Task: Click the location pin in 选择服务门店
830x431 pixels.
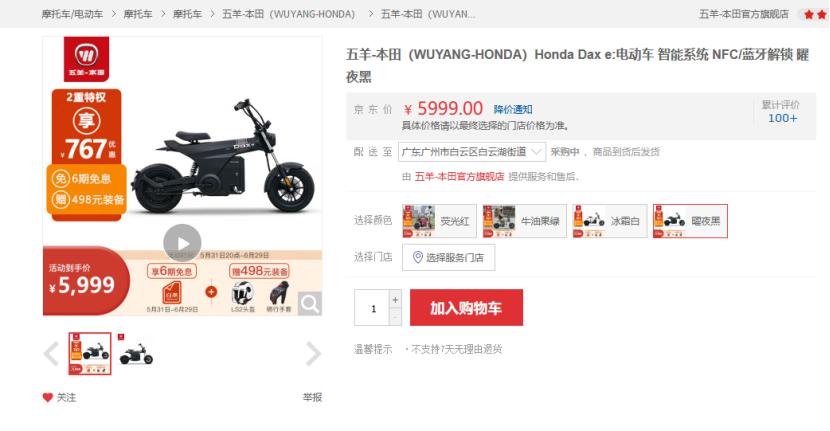Action: coord(418,257)
